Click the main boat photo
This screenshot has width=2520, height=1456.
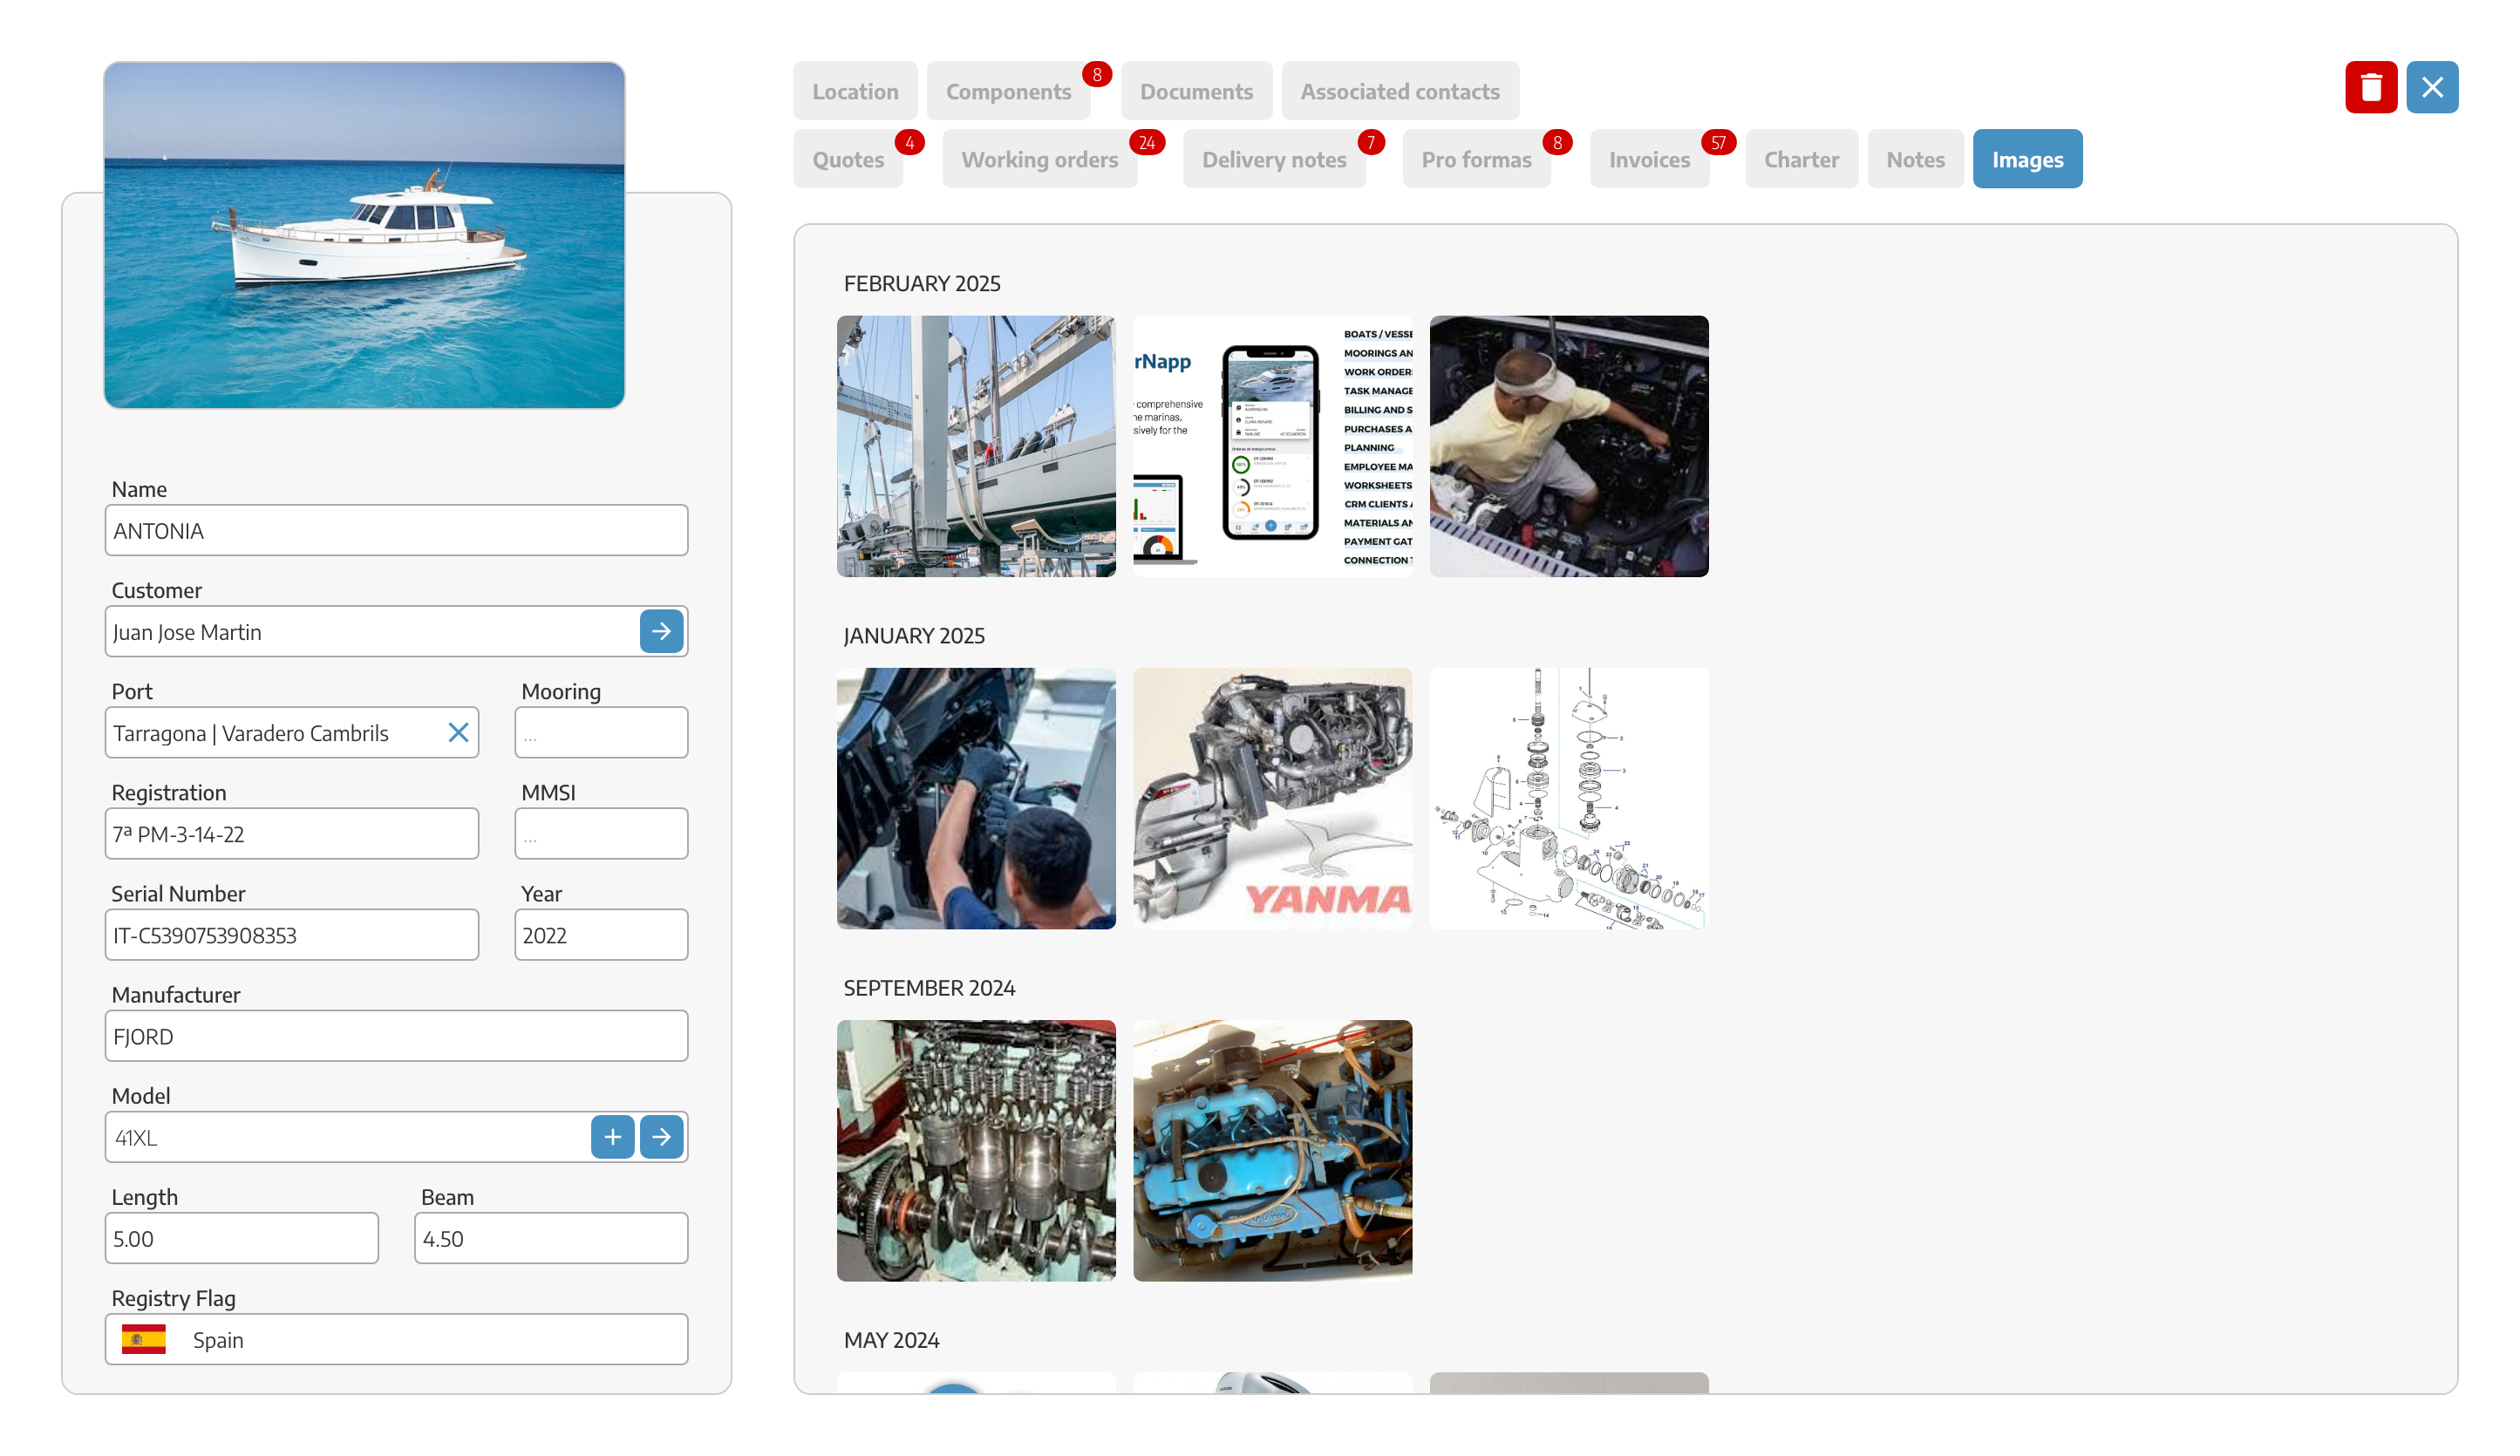click(364, 235)
